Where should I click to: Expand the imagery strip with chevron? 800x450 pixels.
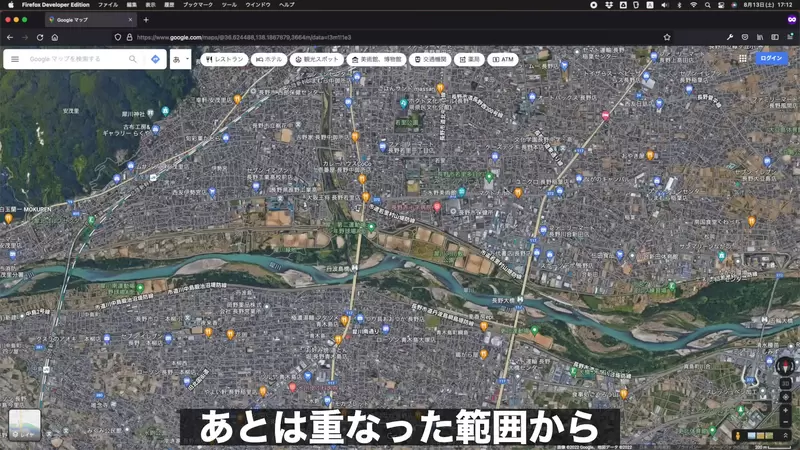[785, 436]
